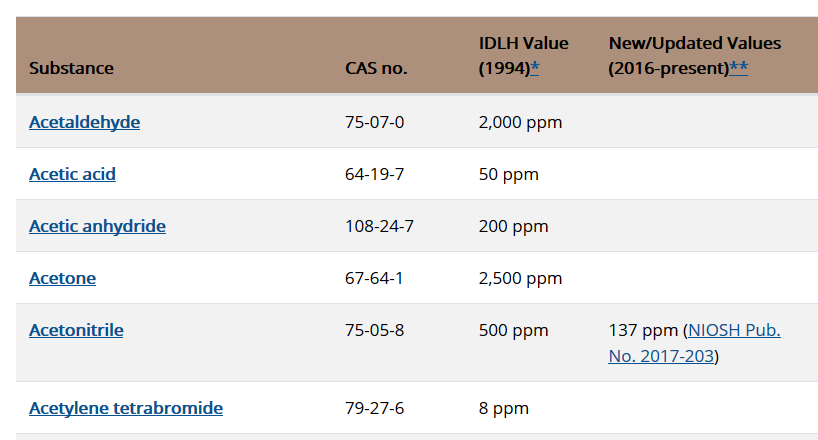The width and height of the screenshot is (818, 440).
Task: Click CAS number 79-27-6
Action: coord(374,408)
